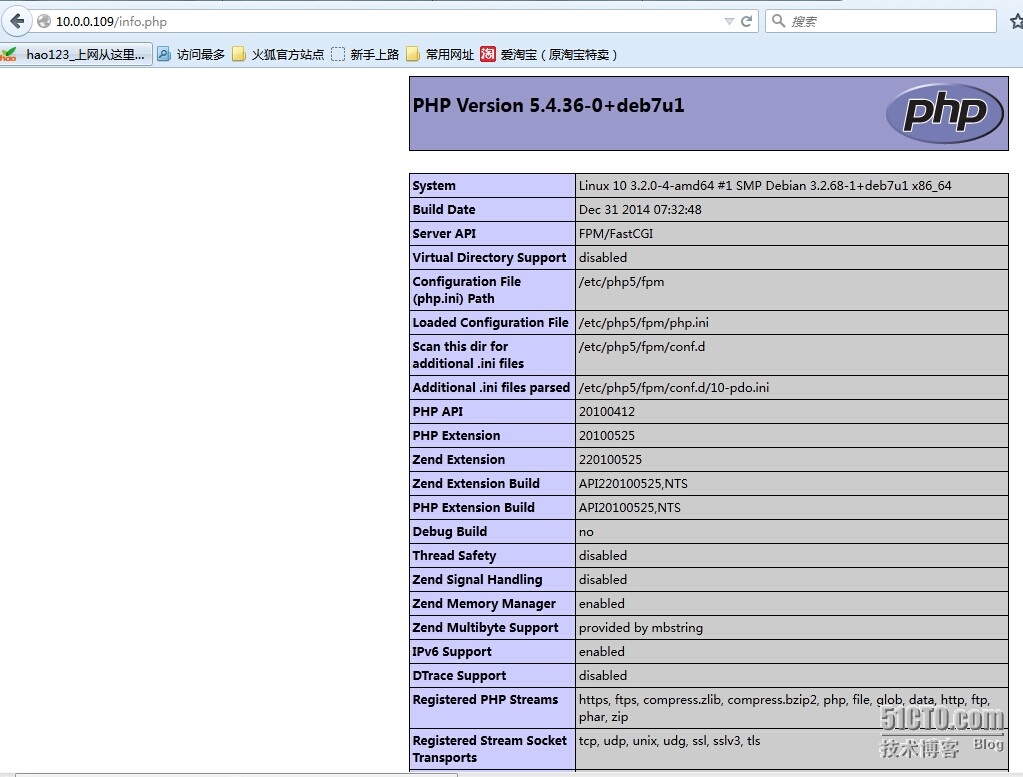The width and height of the screenshot is (1023, 777).
Task: Click the Registered PHP Streams label
Action: (x=485, y=699)
